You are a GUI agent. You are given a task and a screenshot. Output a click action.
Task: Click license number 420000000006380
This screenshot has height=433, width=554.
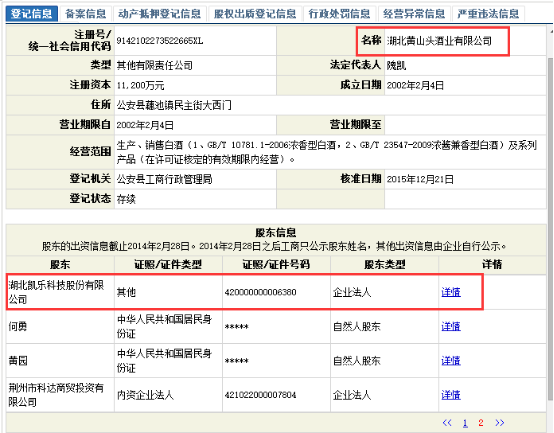(260, 292)
